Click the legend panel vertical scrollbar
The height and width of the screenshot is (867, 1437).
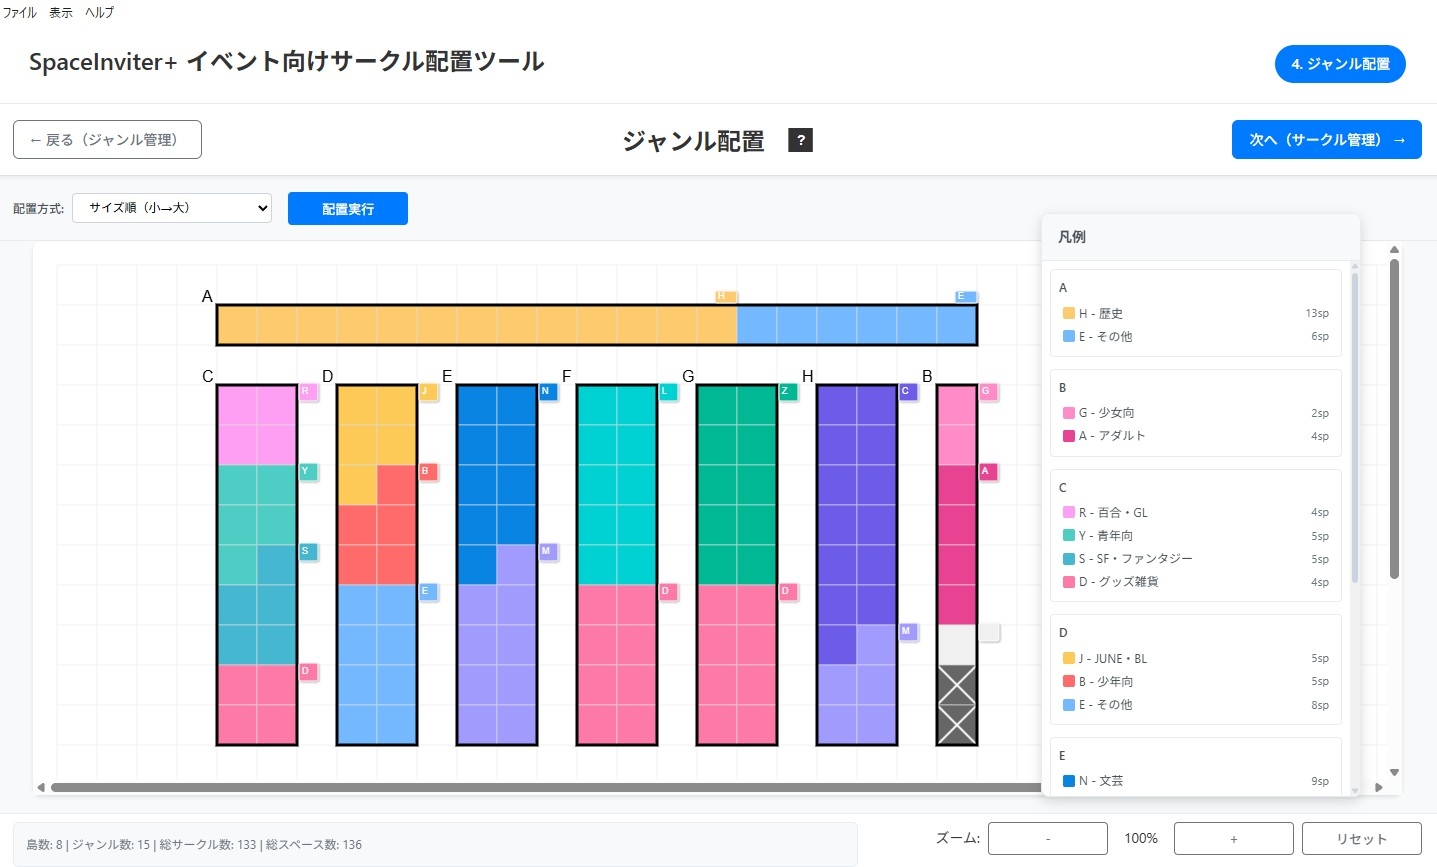1355,430
